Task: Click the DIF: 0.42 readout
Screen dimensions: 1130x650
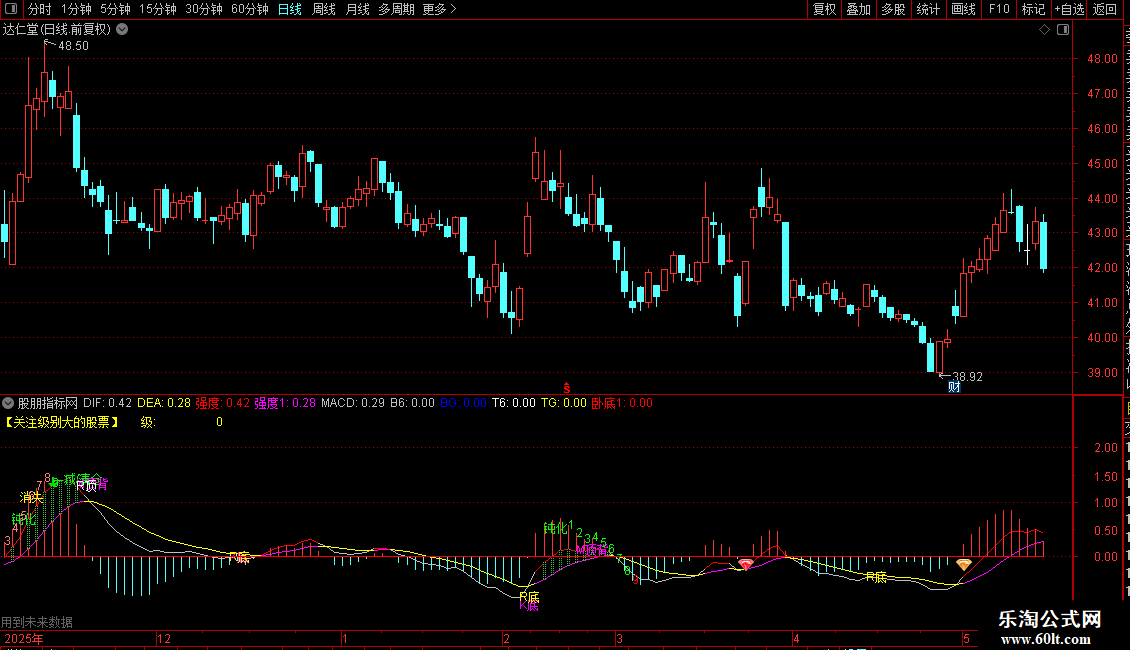Action: coord(107,403)
